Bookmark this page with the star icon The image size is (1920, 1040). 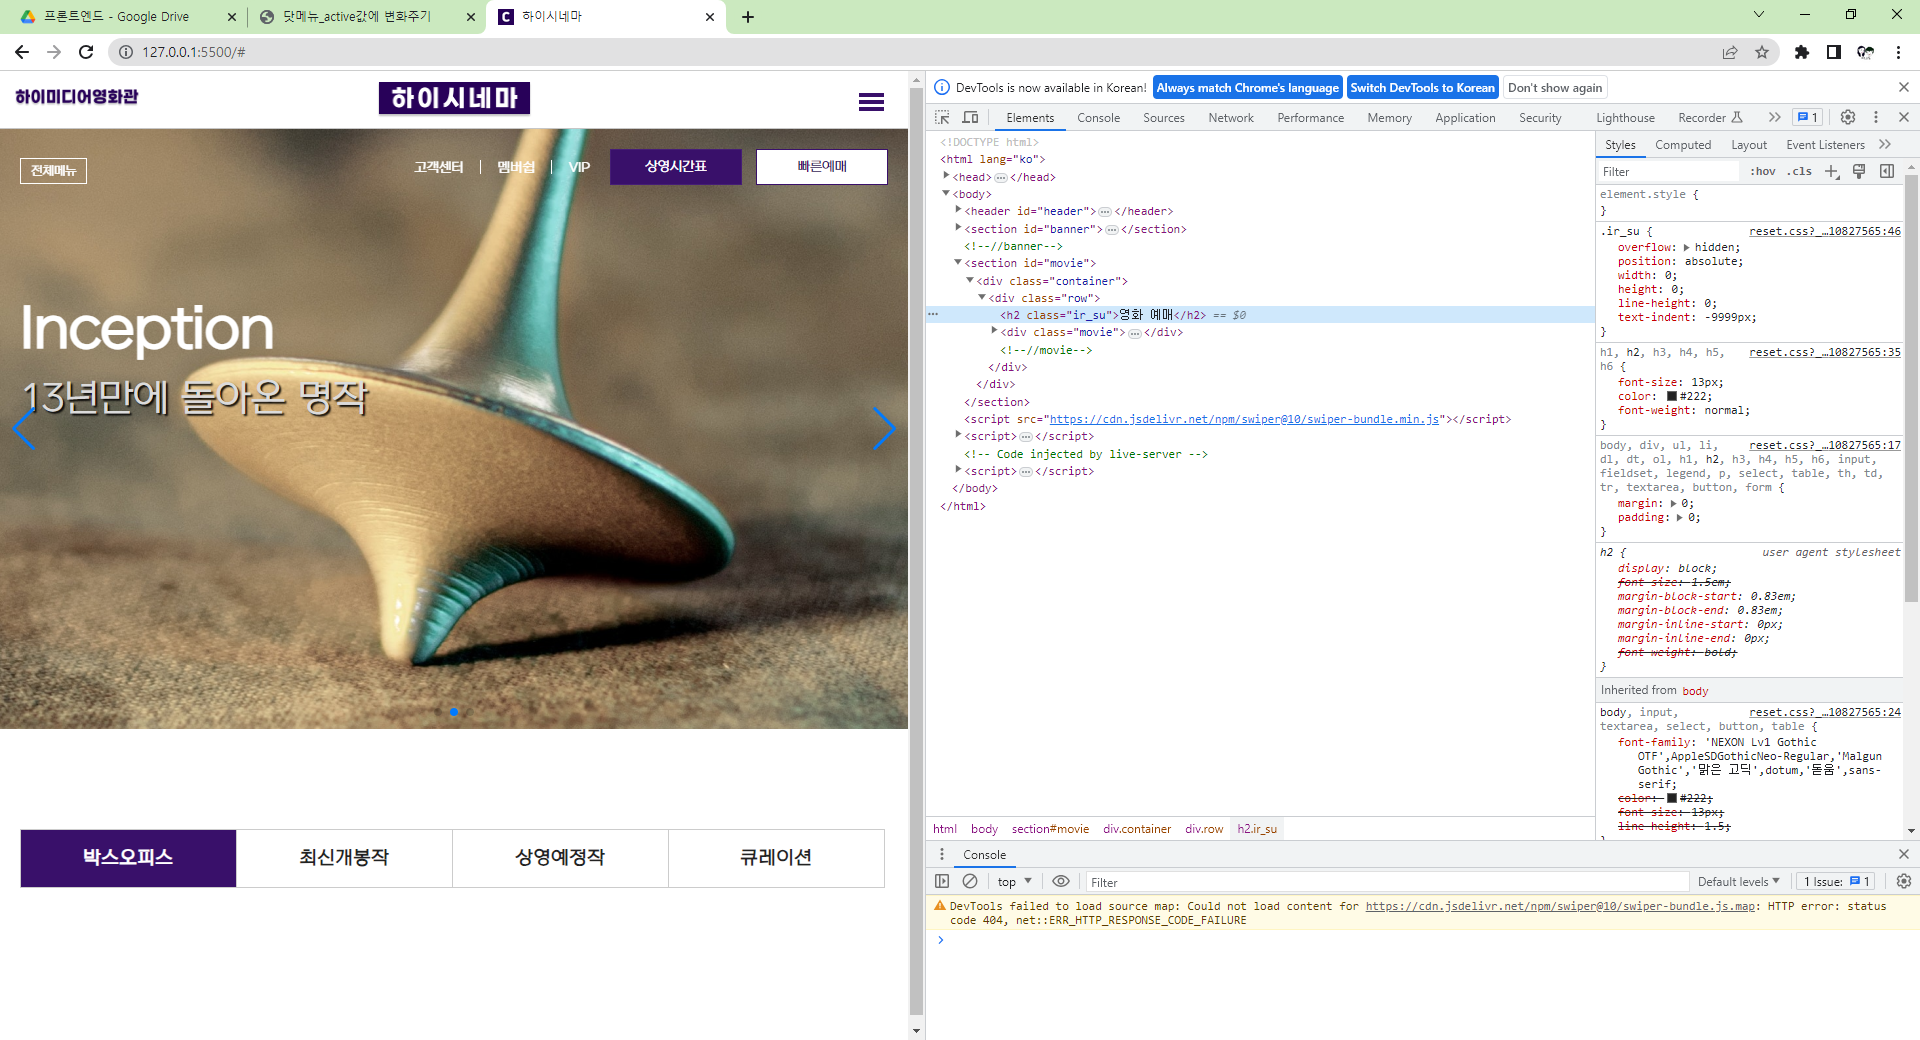(1762, 52)
